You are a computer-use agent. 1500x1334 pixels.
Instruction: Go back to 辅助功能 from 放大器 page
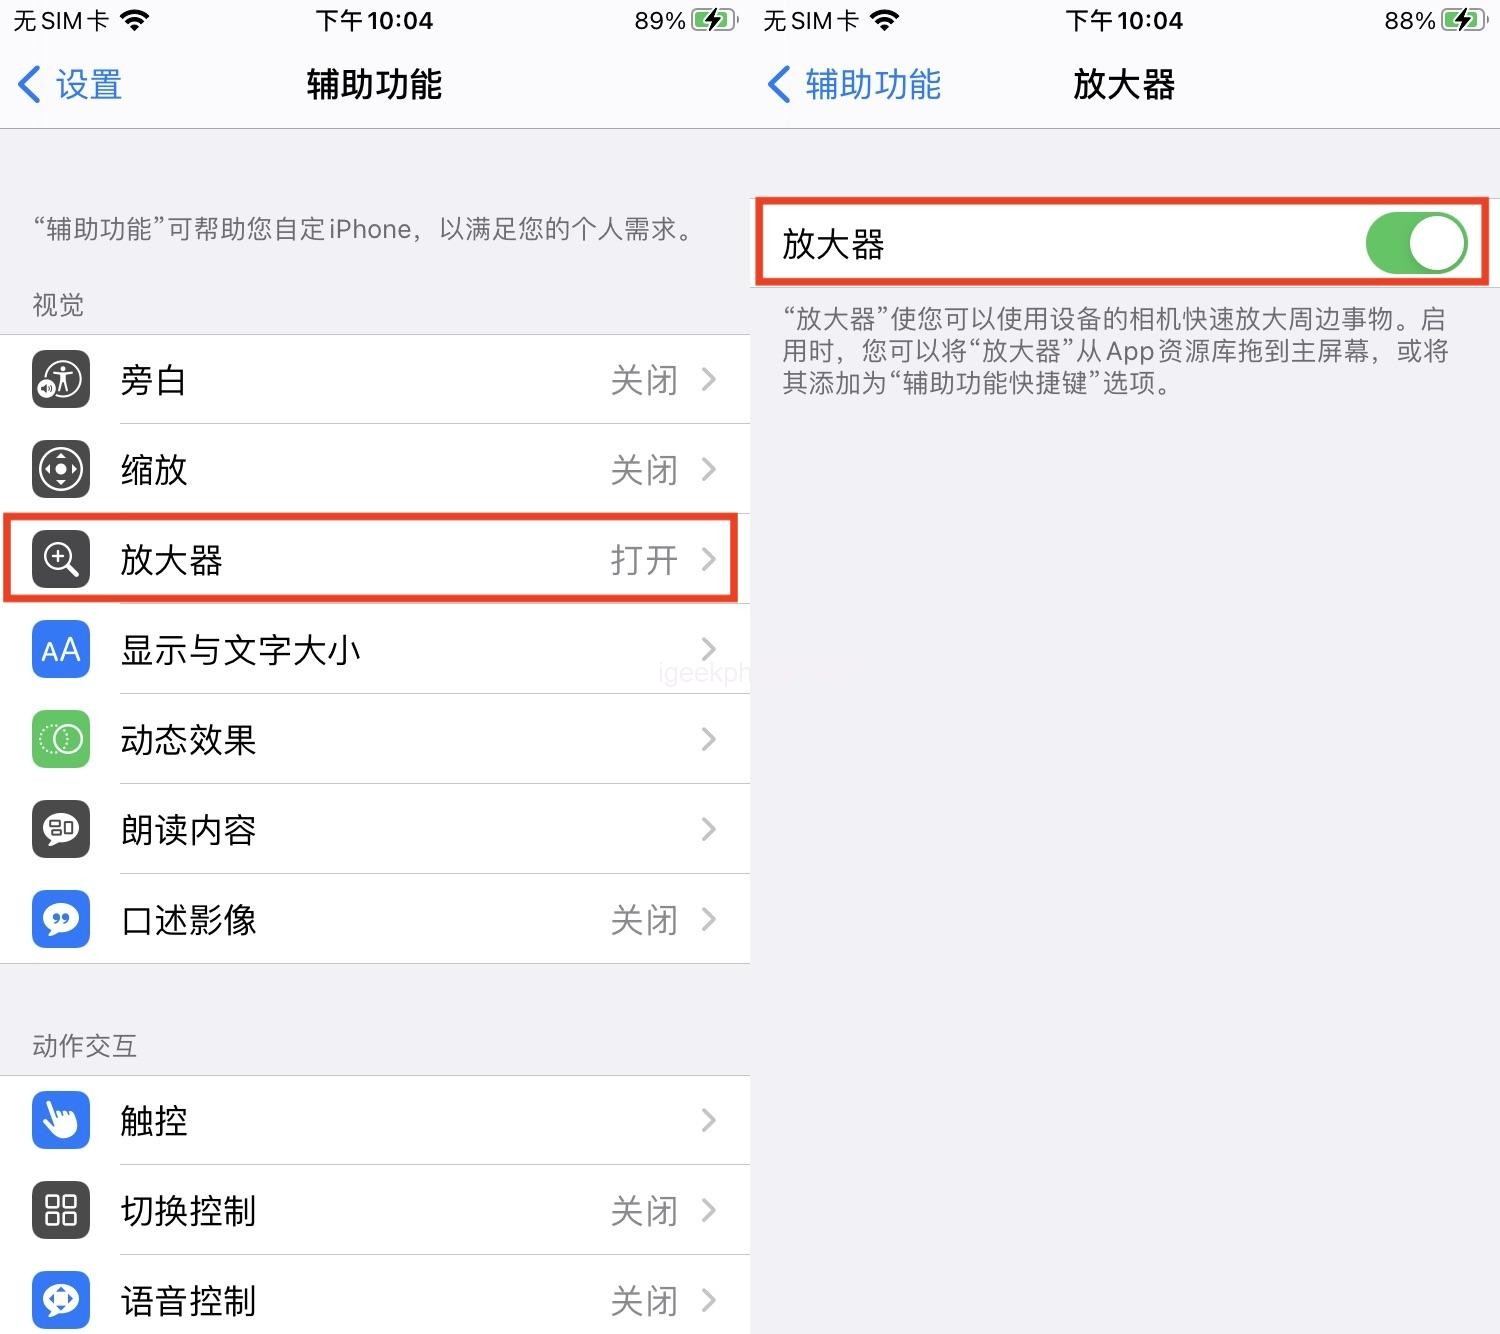pyautogui.click(x=855, y=84)
